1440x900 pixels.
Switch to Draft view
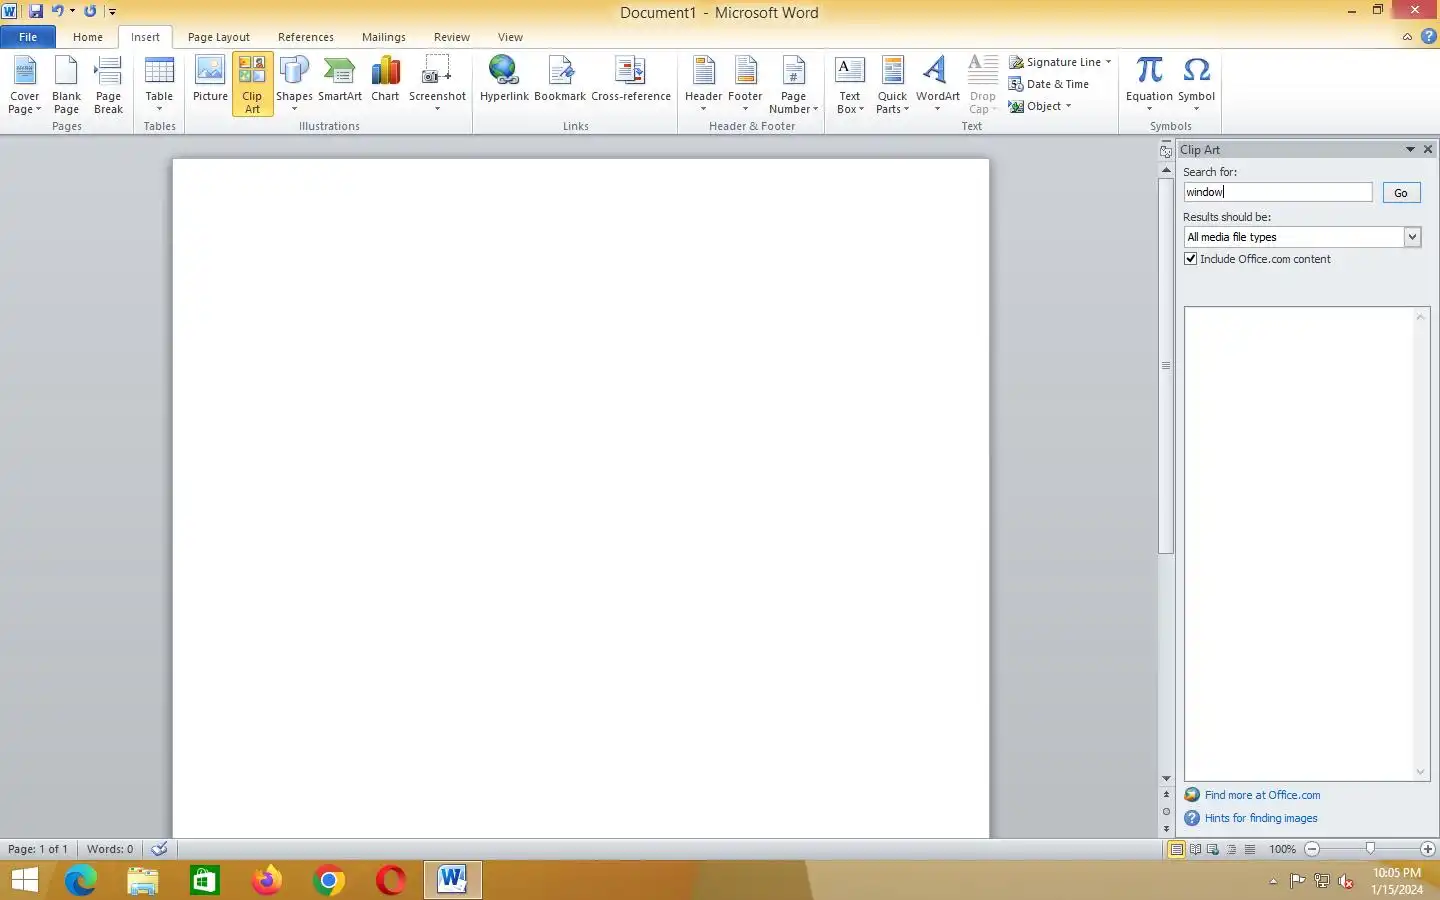coord(1249,849)
